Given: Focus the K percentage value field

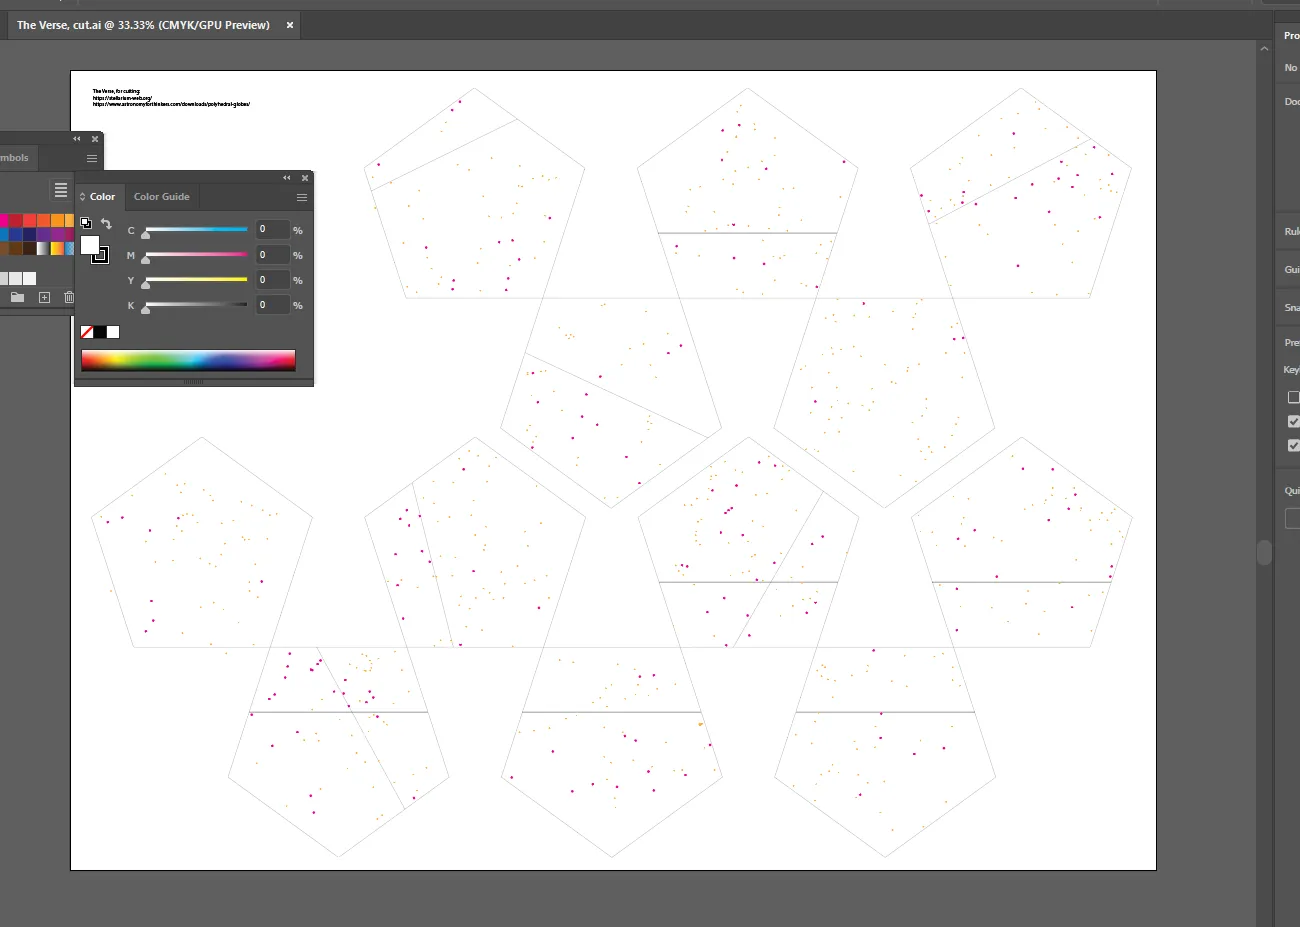Looking at the screenshot, I should [272, 305].
